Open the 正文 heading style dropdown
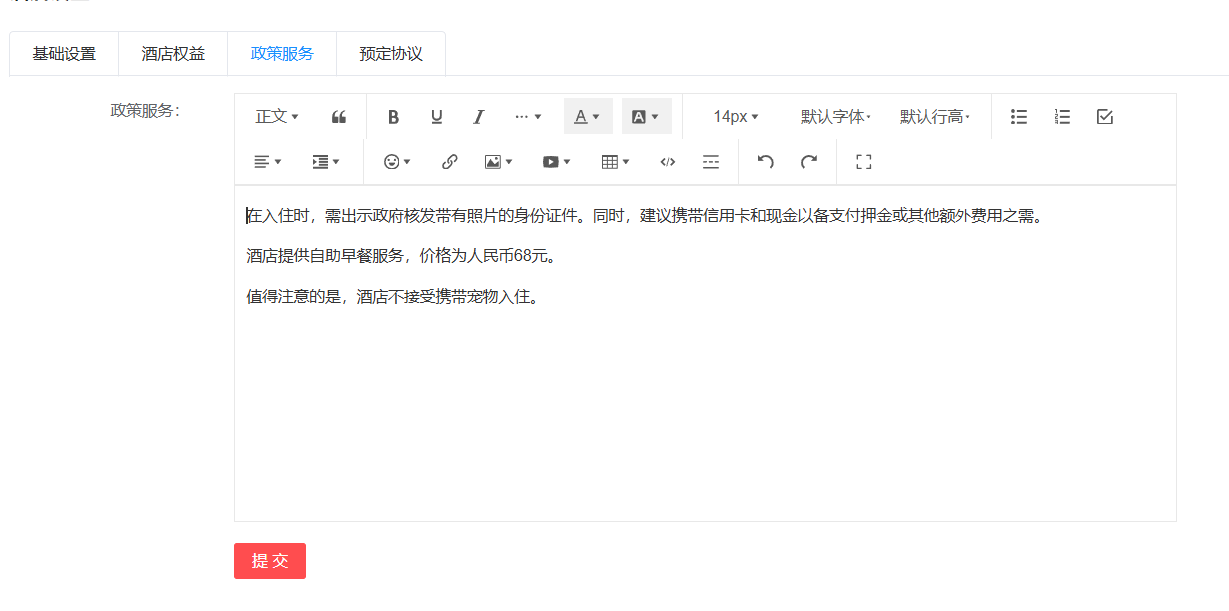 click(277, 117)
